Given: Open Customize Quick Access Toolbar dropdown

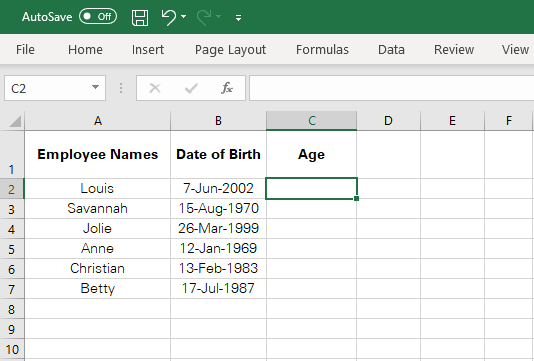Looking at the screenshot, I should [238, 17].
